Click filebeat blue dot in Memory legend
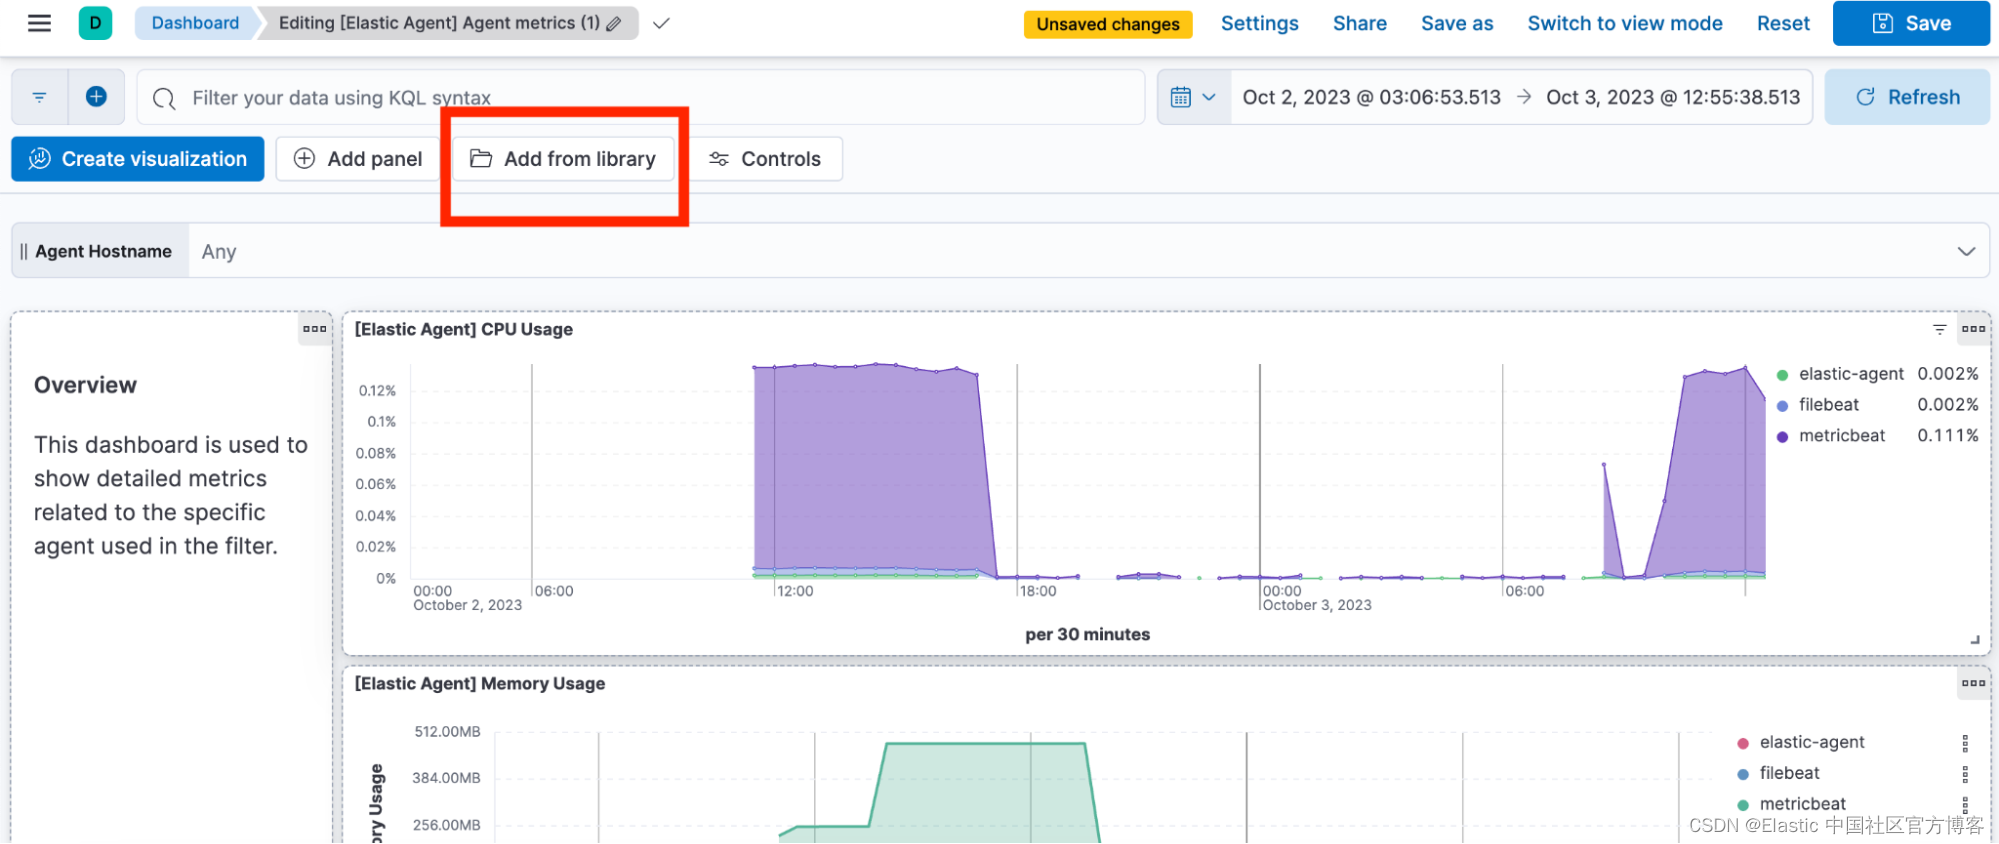This screenshot has width=1999, height=844. pyautogui.click(x=1743, y=774)
